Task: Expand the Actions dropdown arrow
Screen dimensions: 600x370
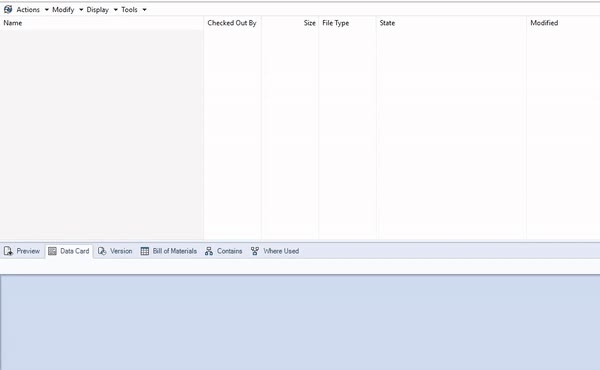Action: tap(47, 10)
